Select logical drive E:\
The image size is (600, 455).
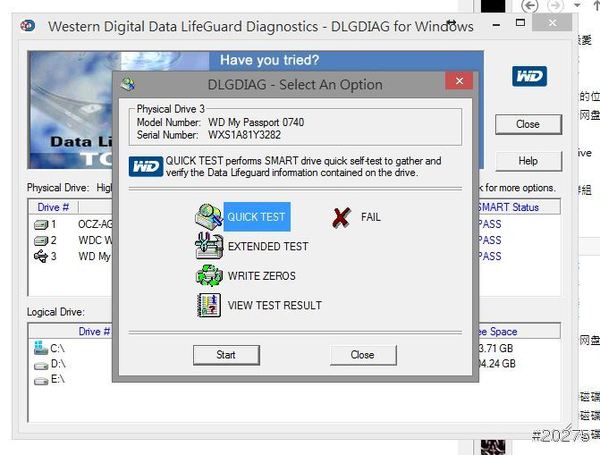(58, 379)
